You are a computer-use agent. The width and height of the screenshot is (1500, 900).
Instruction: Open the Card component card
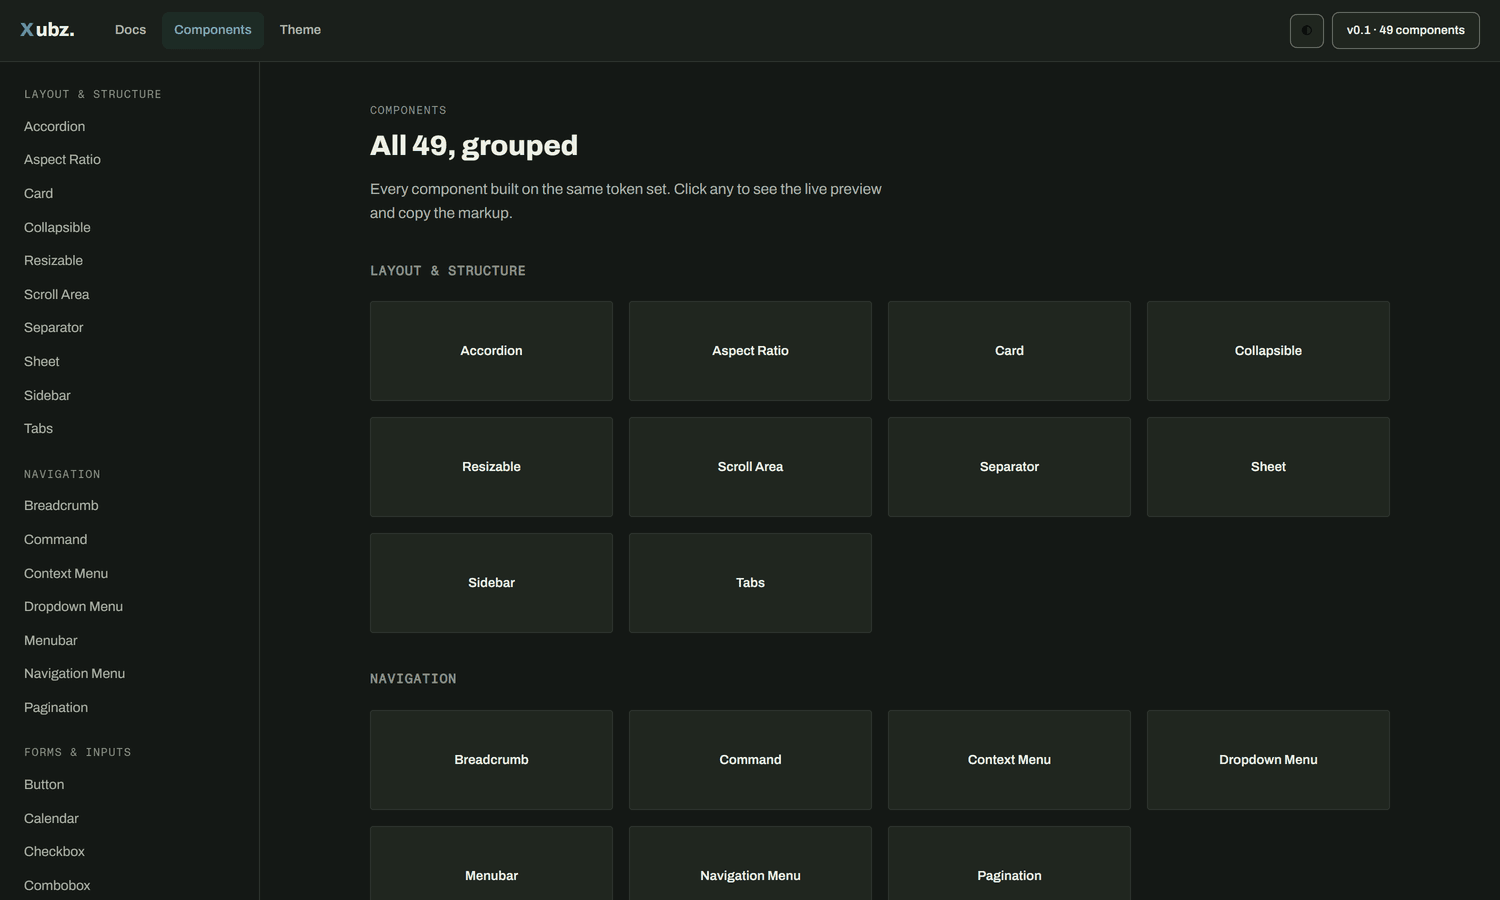pos(1009,351)
